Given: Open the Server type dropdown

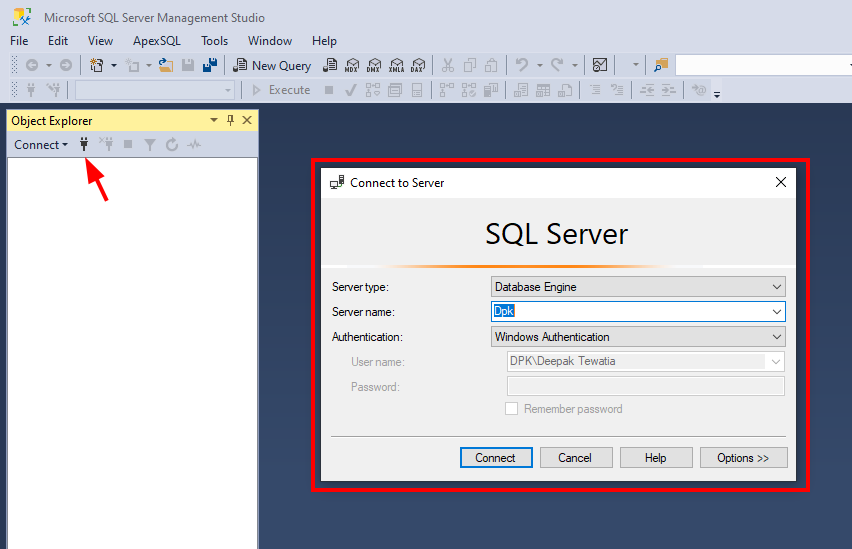Looking at the screenshot, I should point(638,286).
